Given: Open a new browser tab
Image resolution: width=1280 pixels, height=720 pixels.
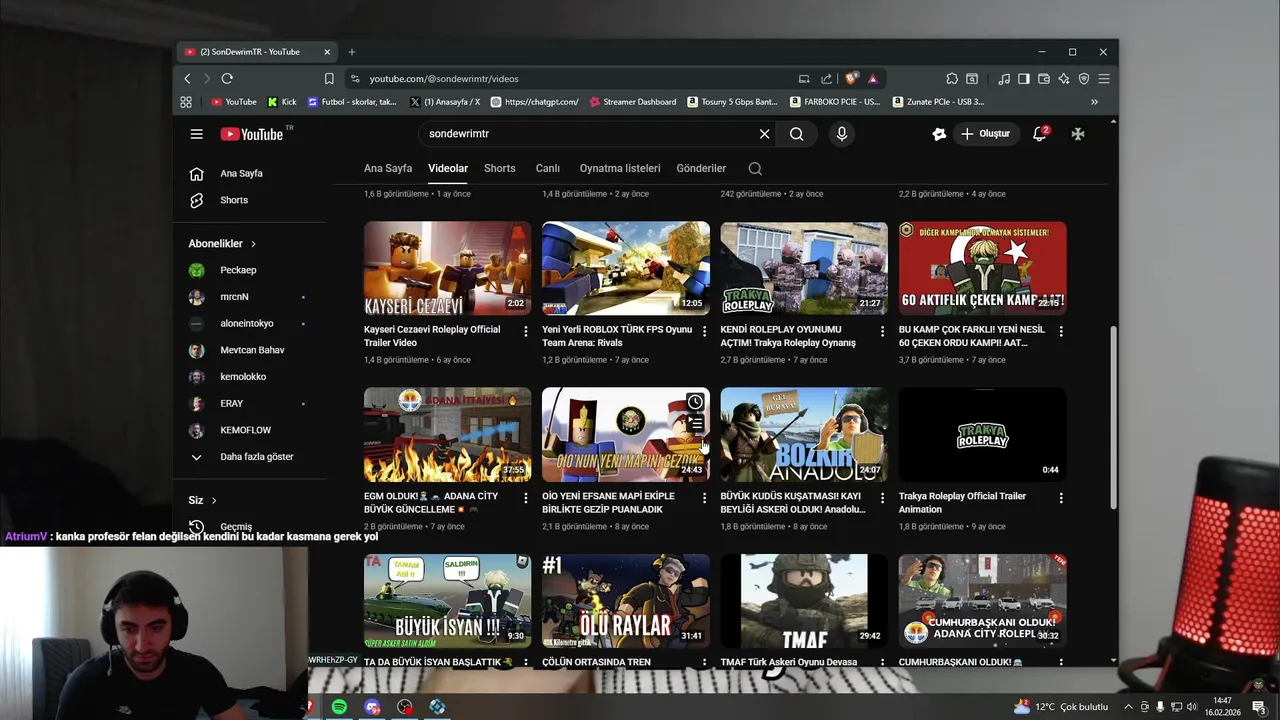Looking at the screenshot, I should coord(351,52).
